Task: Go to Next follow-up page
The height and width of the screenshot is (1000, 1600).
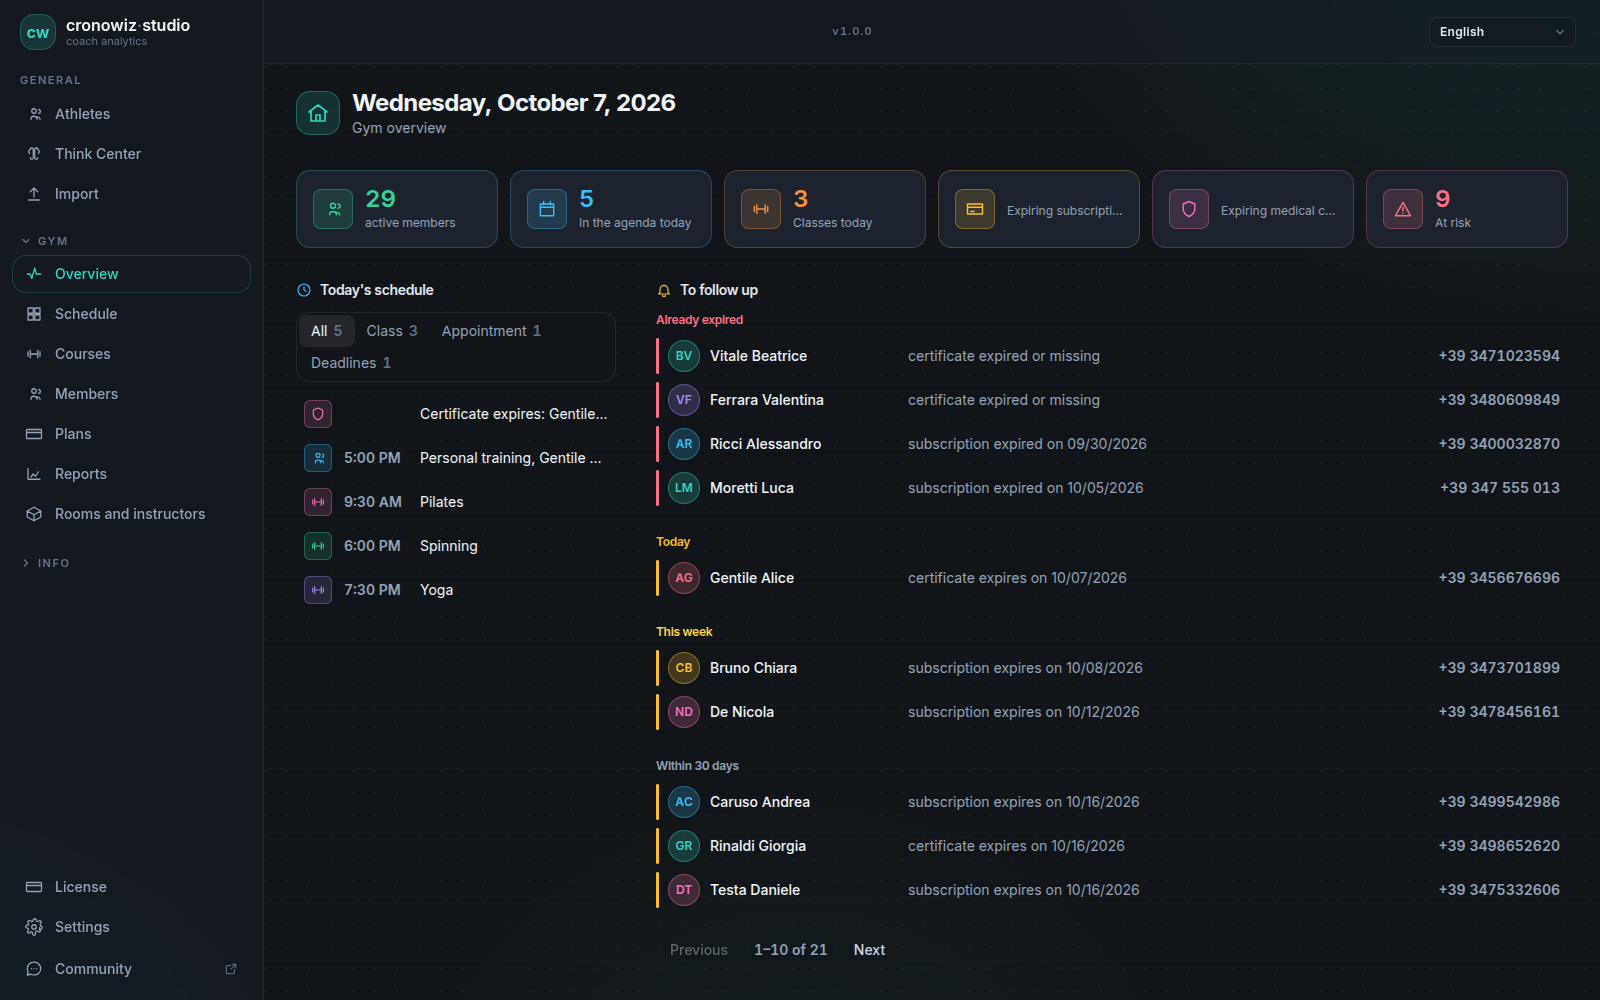Action: point(869,950)
